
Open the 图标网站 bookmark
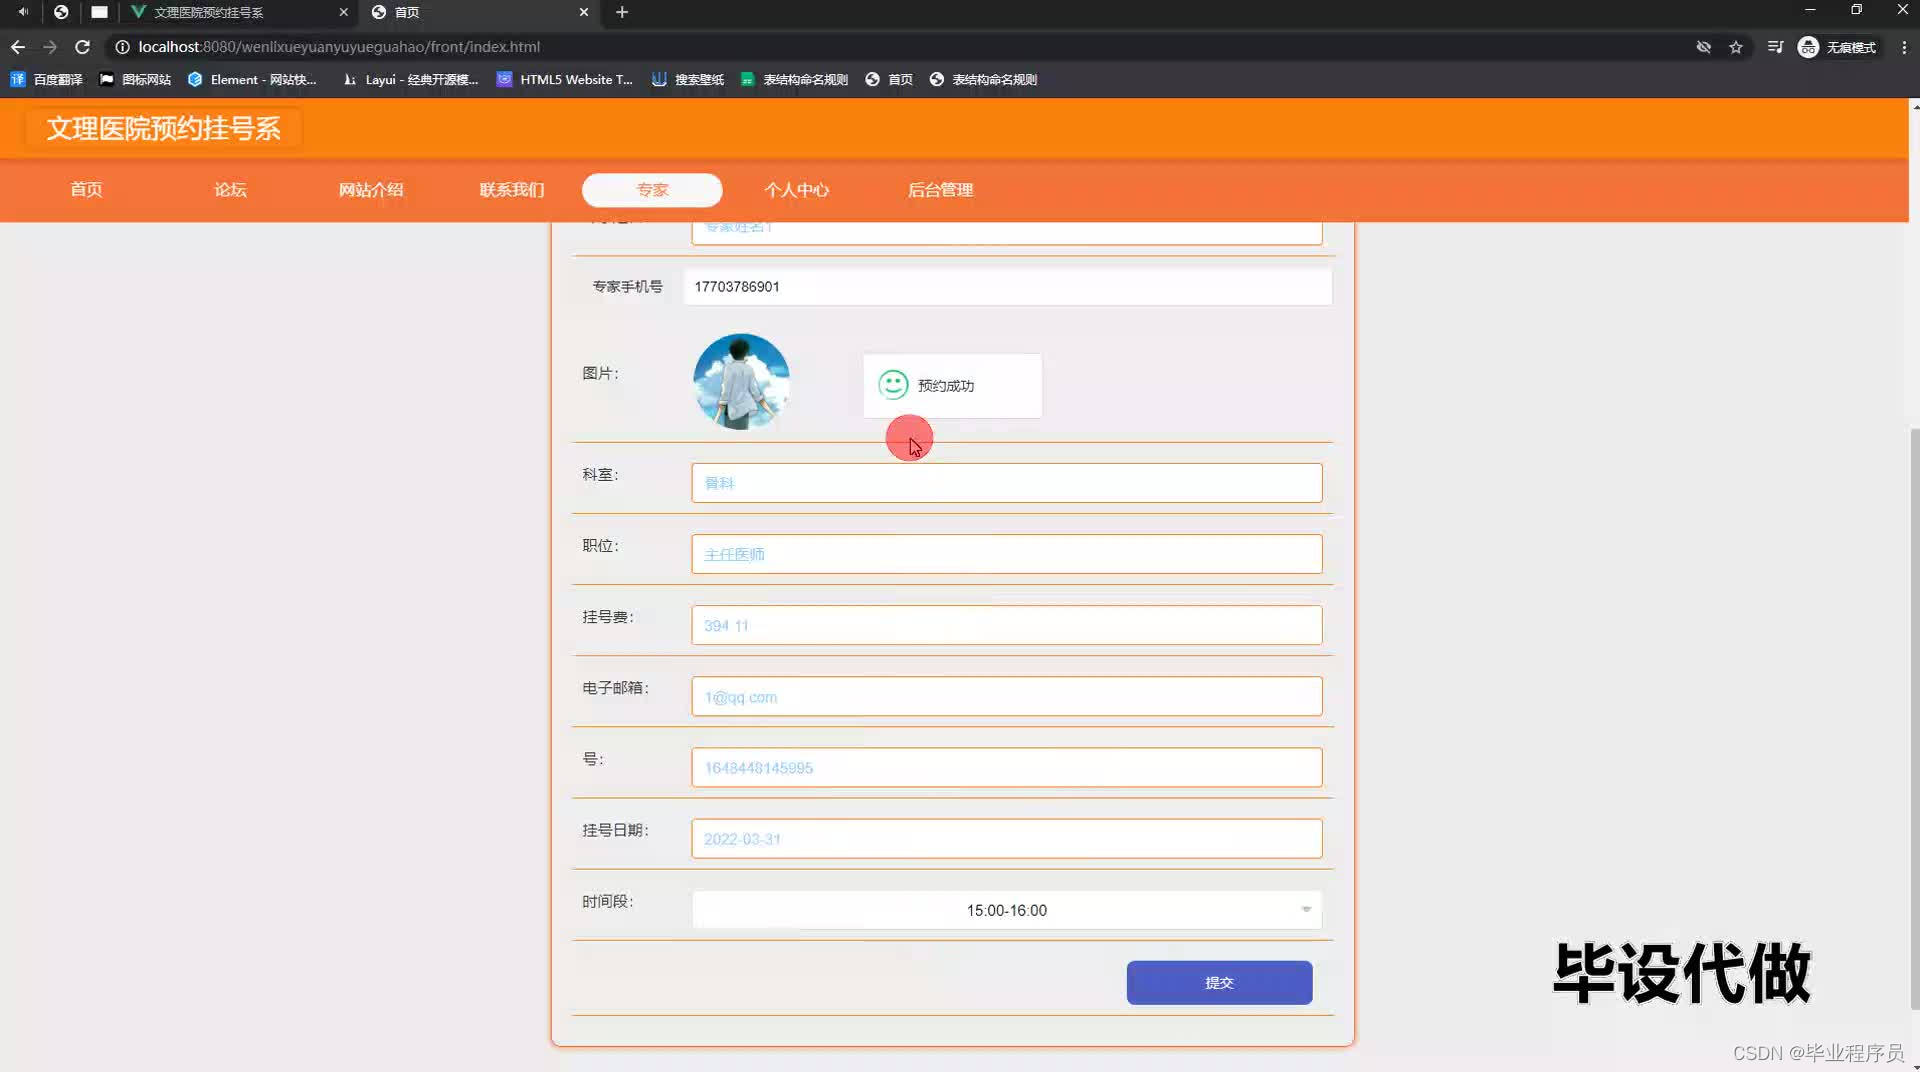pyautogui.click(x=135, y=79)
